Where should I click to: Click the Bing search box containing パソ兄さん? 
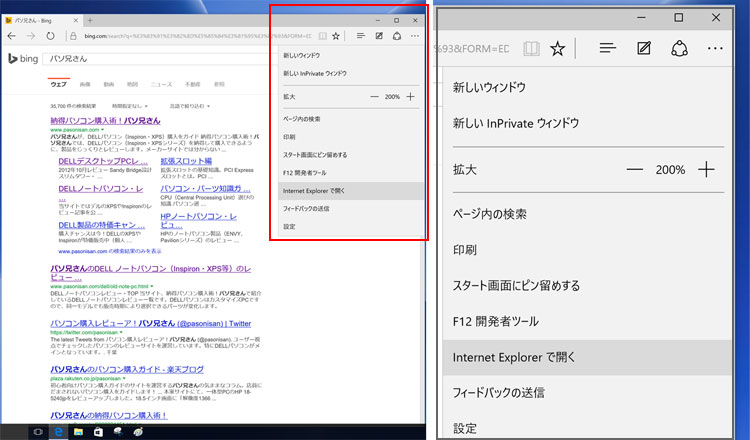[x=158, y=59]
